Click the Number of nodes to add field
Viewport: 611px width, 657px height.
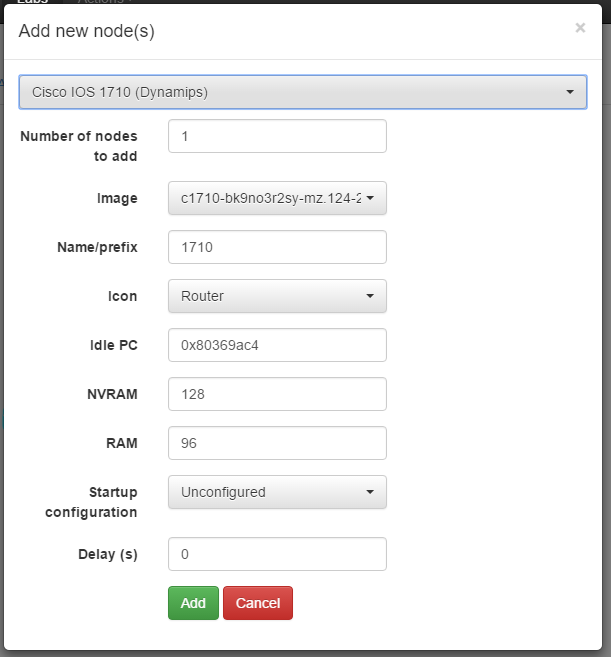pyautogui.click(x=277, y=136)
